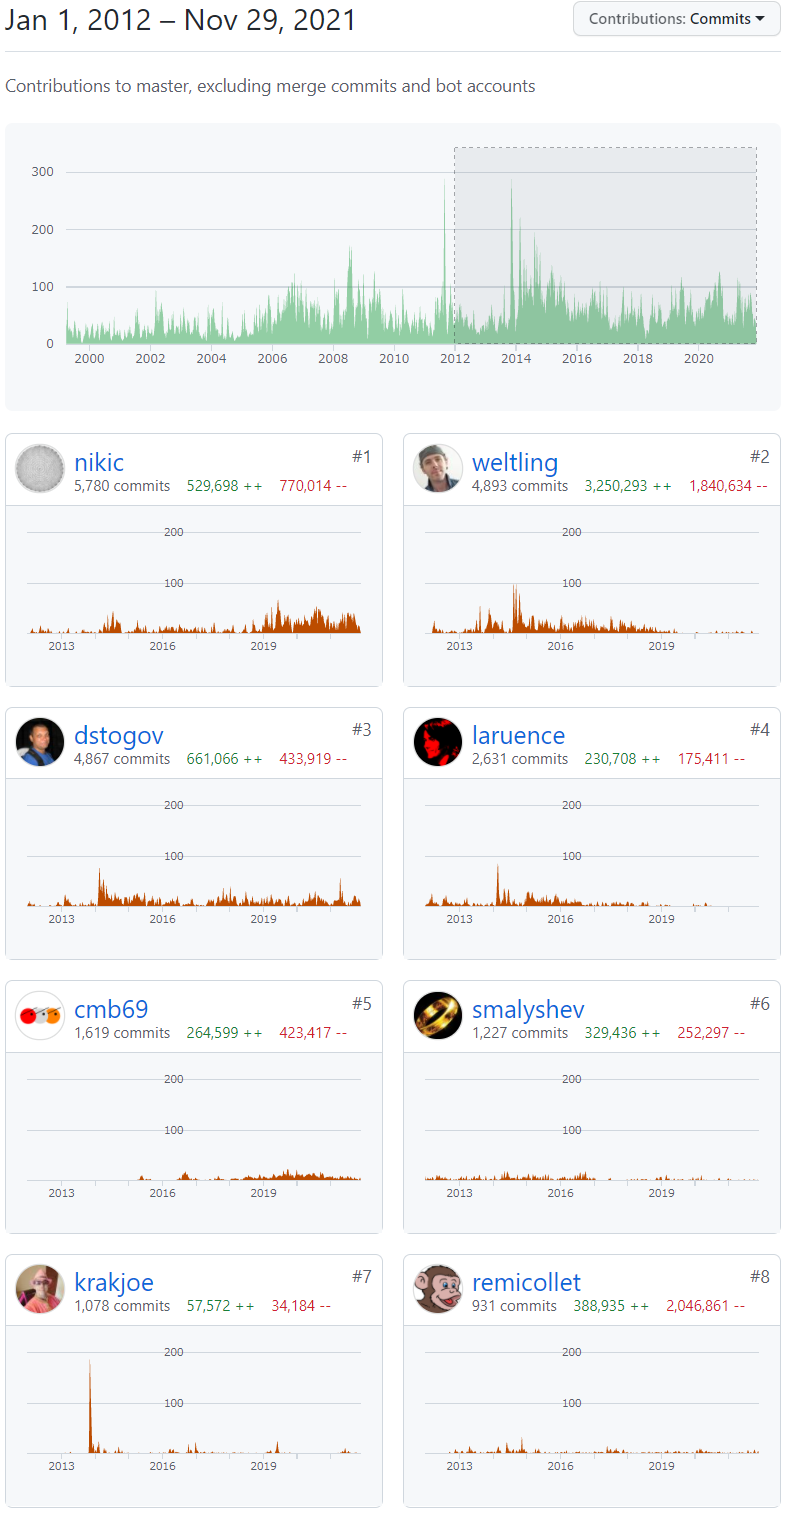Viewport: 787px width, 1521px height.
Task: Click remicollet's monkey avatar
Action: 438,1289
